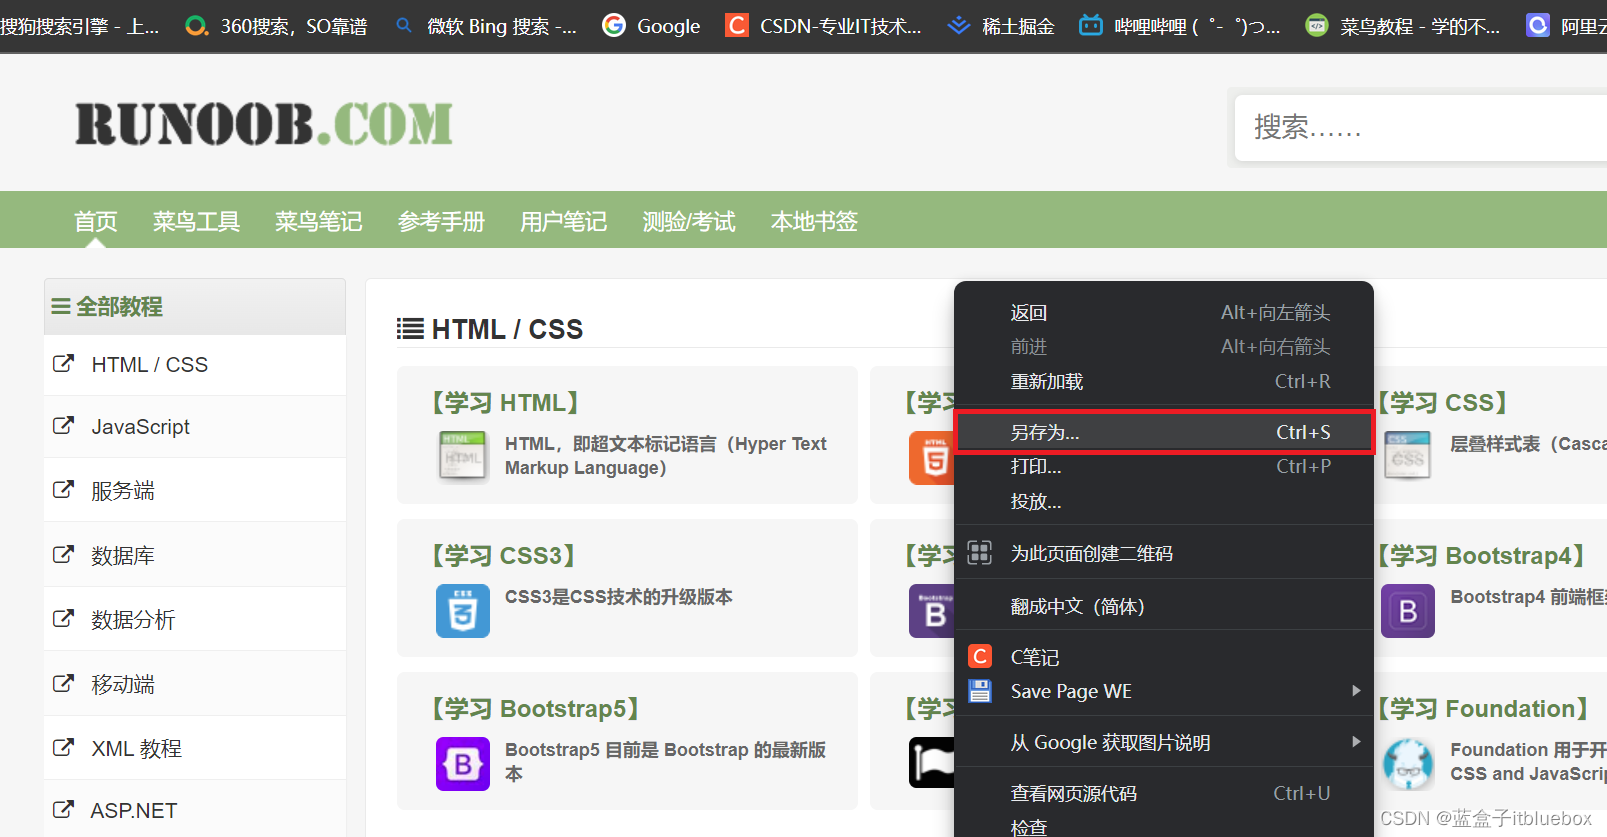Open the 【学习 CSS3】 tutorial link
This screenshot has width=1607, height=837.
click(x=503, y=555)
